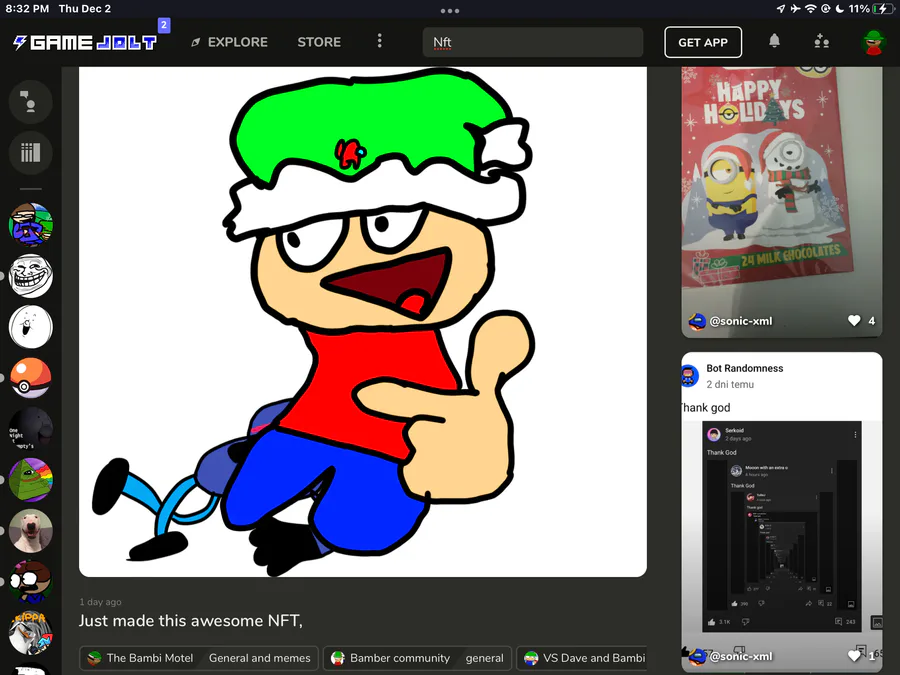Image resolution: width=900 pixels, height=675 pixels.
Task: Open the Bot Randomness author name
Action: click(744, 368)
